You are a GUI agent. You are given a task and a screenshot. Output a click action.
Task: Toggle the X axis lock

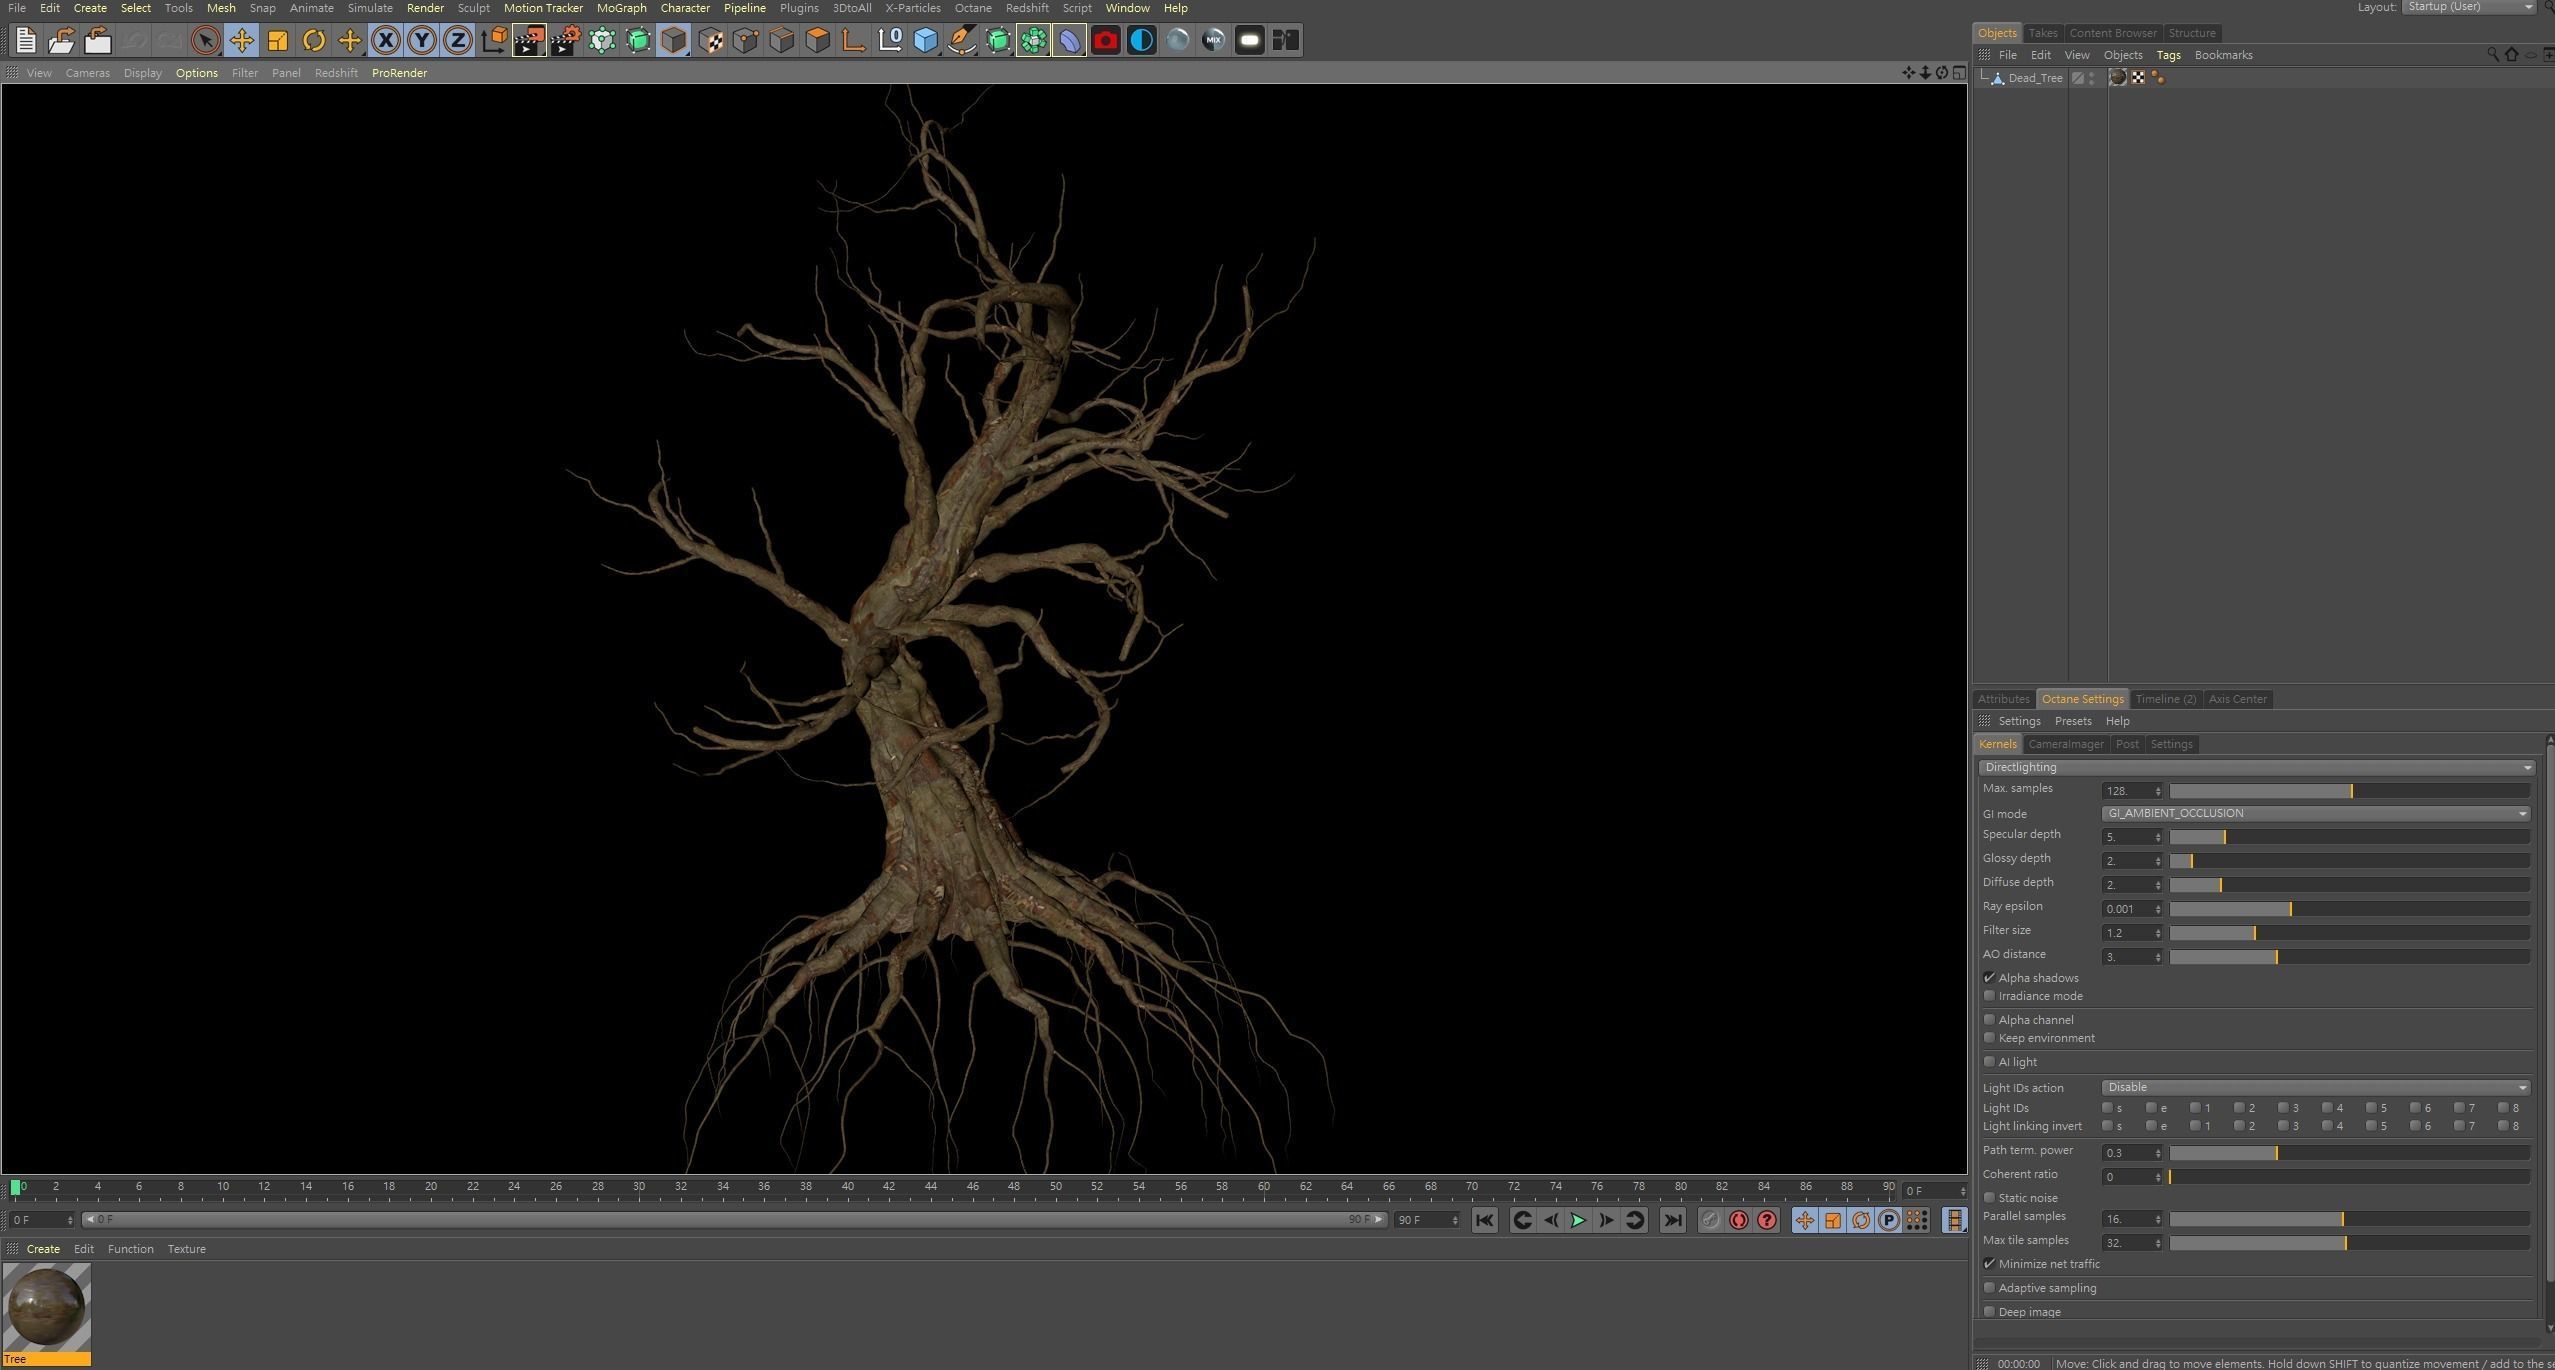point(385,40)
